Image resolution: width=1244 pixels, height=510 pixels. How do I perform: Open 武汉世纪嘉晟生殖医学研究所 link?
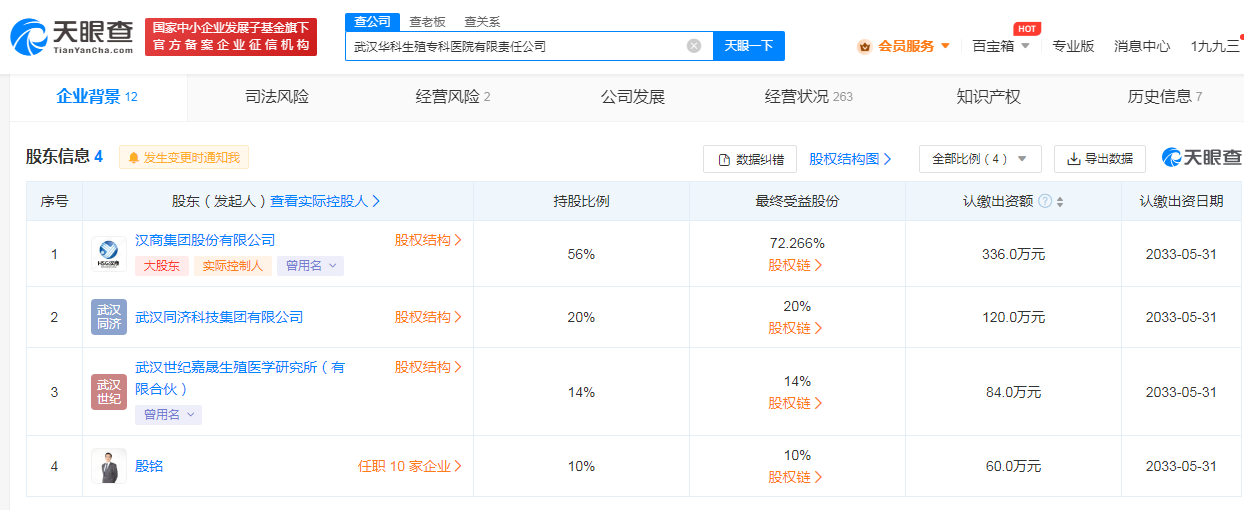pyautogui.click(x=240, y=378)
